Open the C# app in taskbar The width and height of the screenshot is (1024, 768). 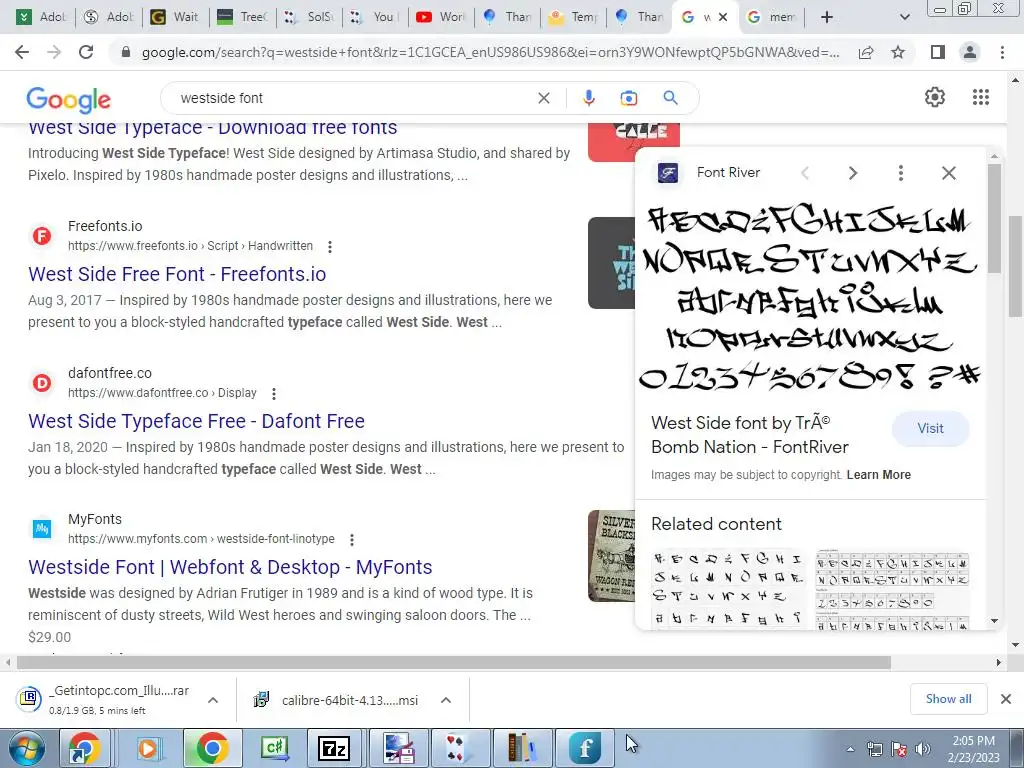click(x=274, y=748)
